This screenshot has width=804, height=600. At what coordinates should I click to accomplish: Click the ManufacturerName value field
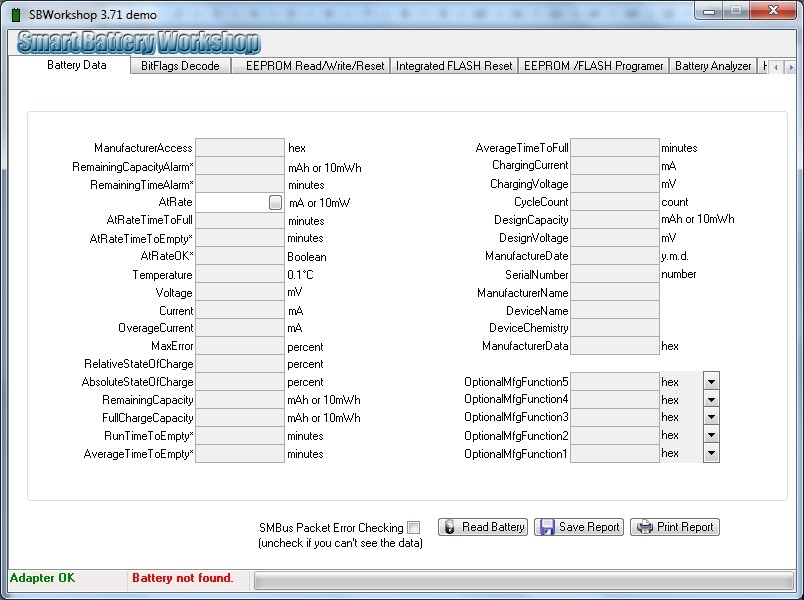[615, 292]
